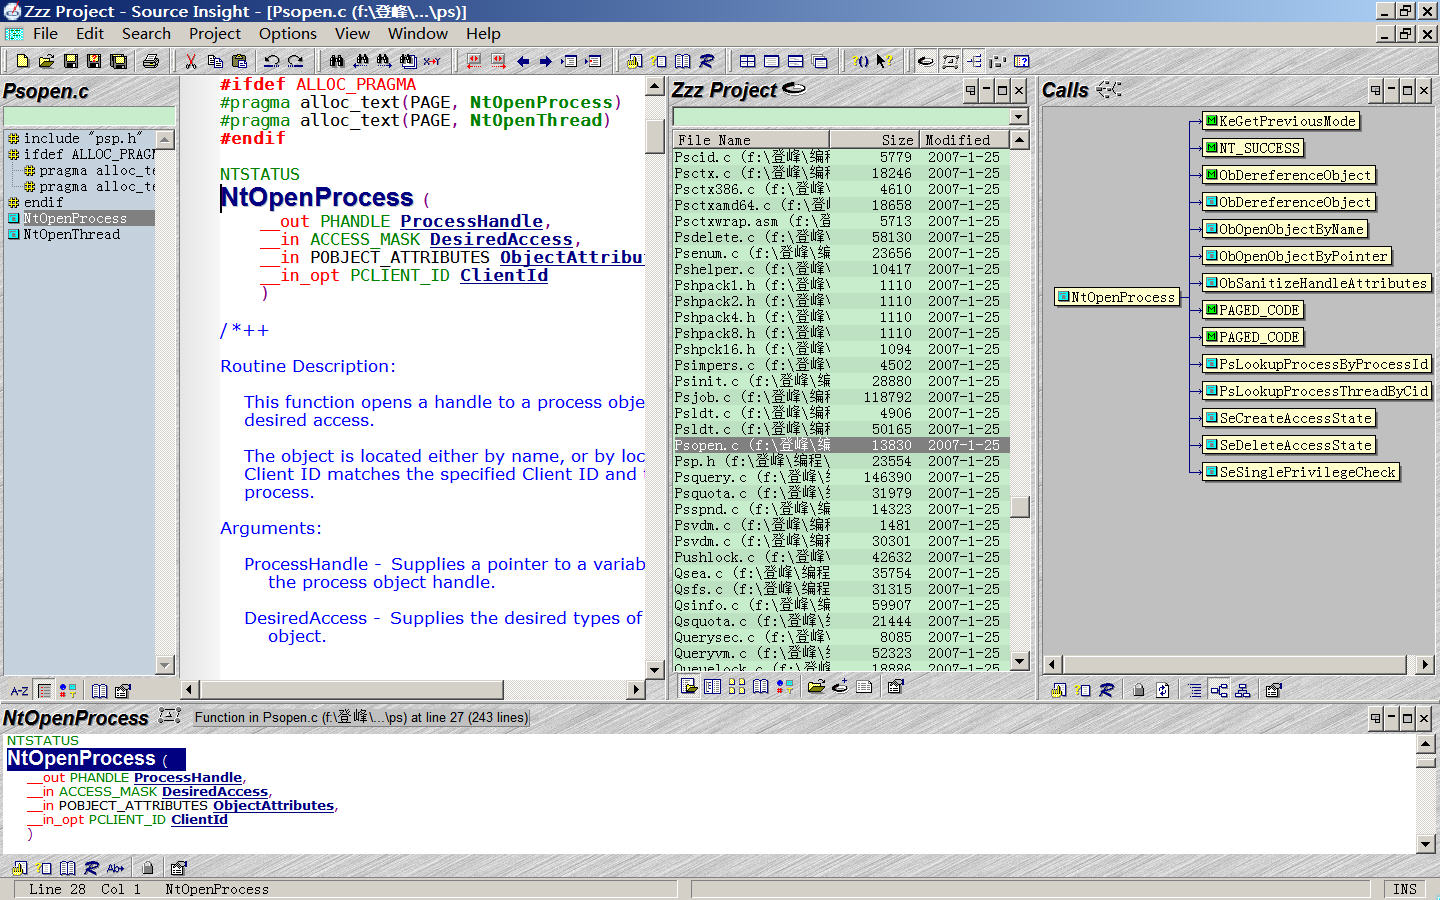Click the Undo icon in the toolbar

pyautogui.click(x=271, y=62)
